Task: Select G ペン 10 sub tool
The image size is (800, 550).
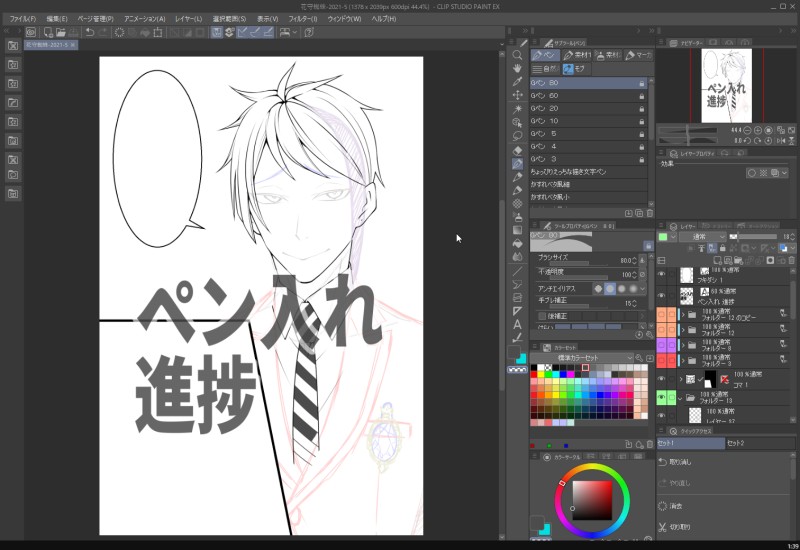Action: click(x=589, y=121)
